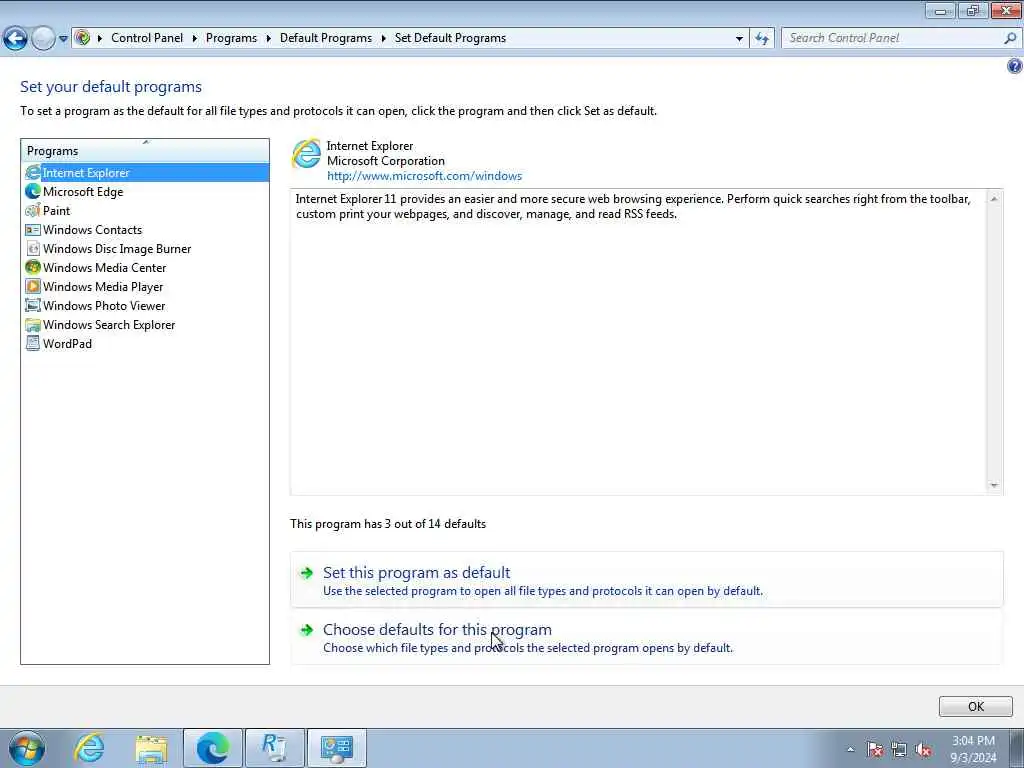
Task: Open Help via the question mark icon
Action: (1014, 66)
